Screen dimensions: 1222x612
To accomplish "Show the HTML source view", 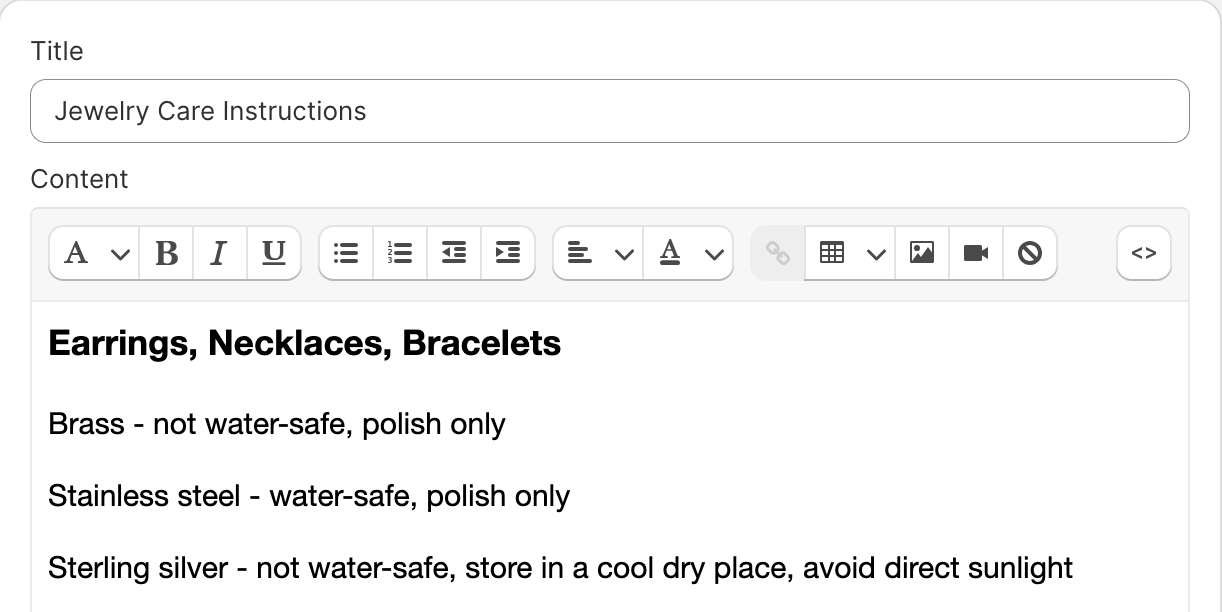I will coord(1144,253).
